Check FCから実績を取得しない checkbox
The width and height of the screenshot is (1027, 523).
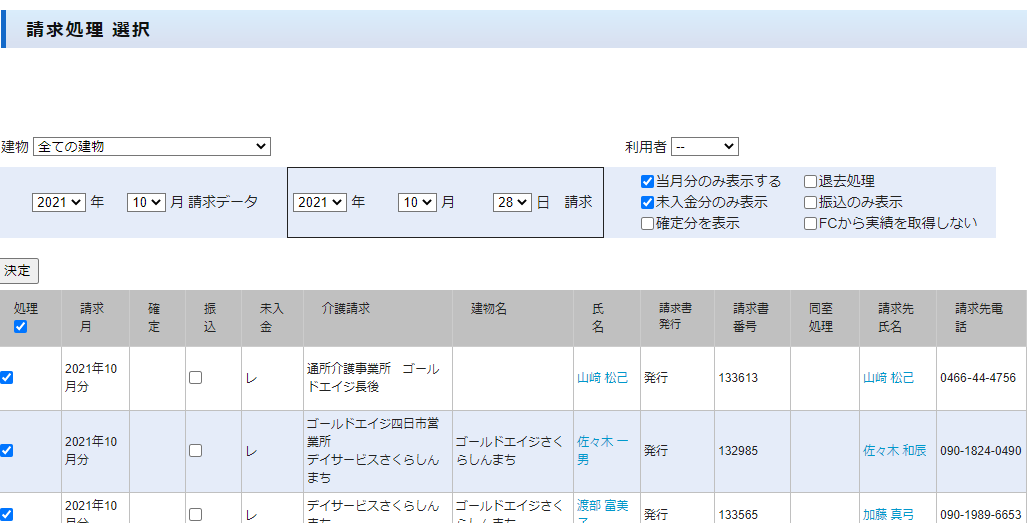click(811, 224)
